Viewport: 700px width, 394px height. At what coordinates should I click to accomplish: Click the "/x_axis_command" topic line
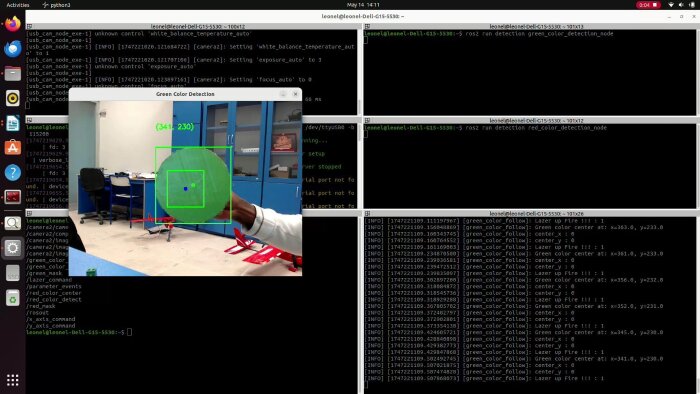pos(50,319)
